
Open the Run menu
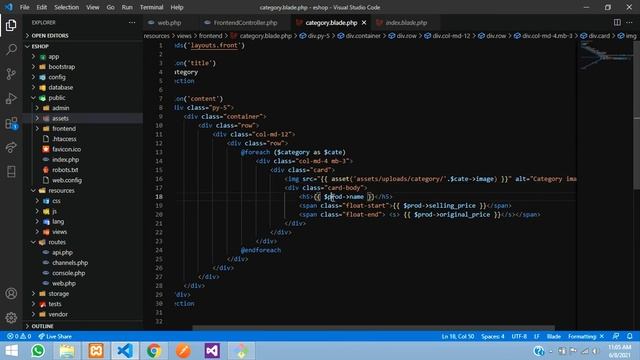tap(127, 7)
